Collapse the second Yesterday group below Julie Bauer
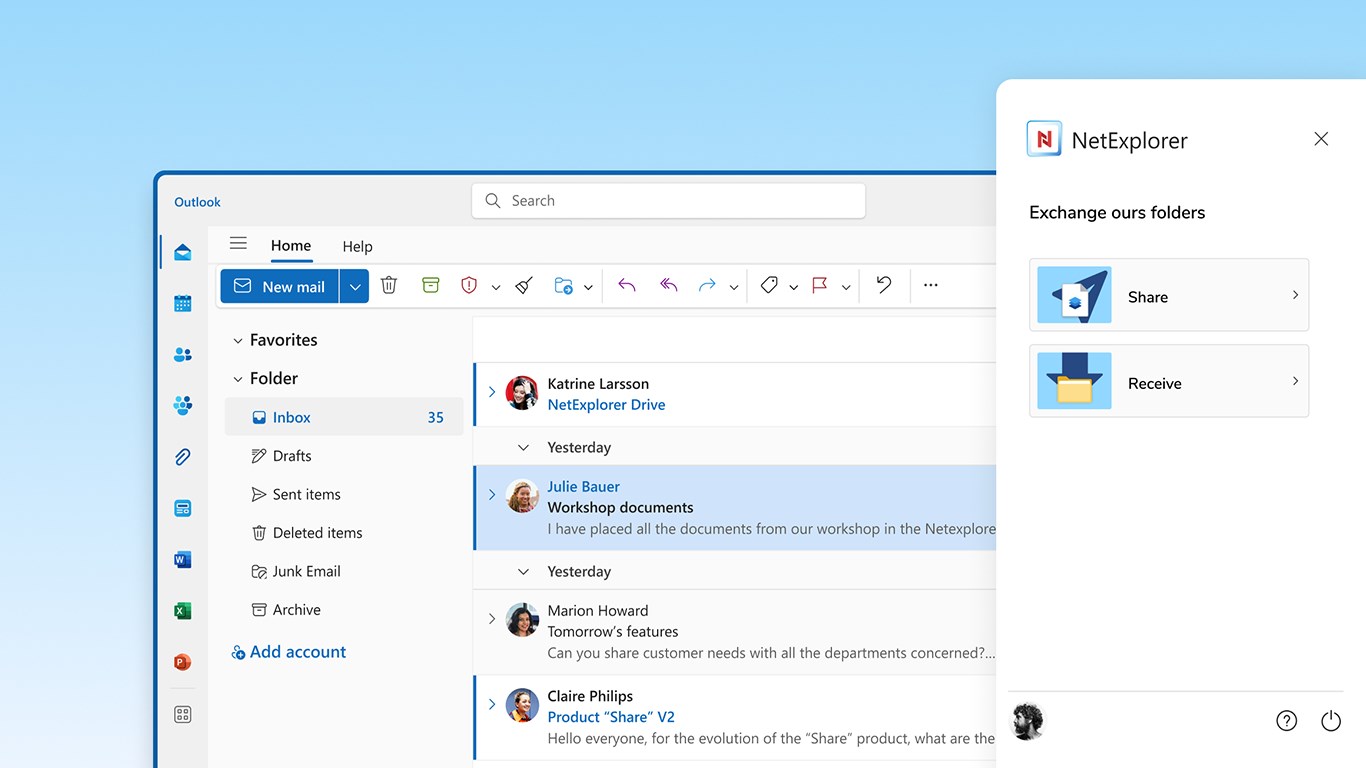Viewport: 1366px width, 768px height. 523,572
